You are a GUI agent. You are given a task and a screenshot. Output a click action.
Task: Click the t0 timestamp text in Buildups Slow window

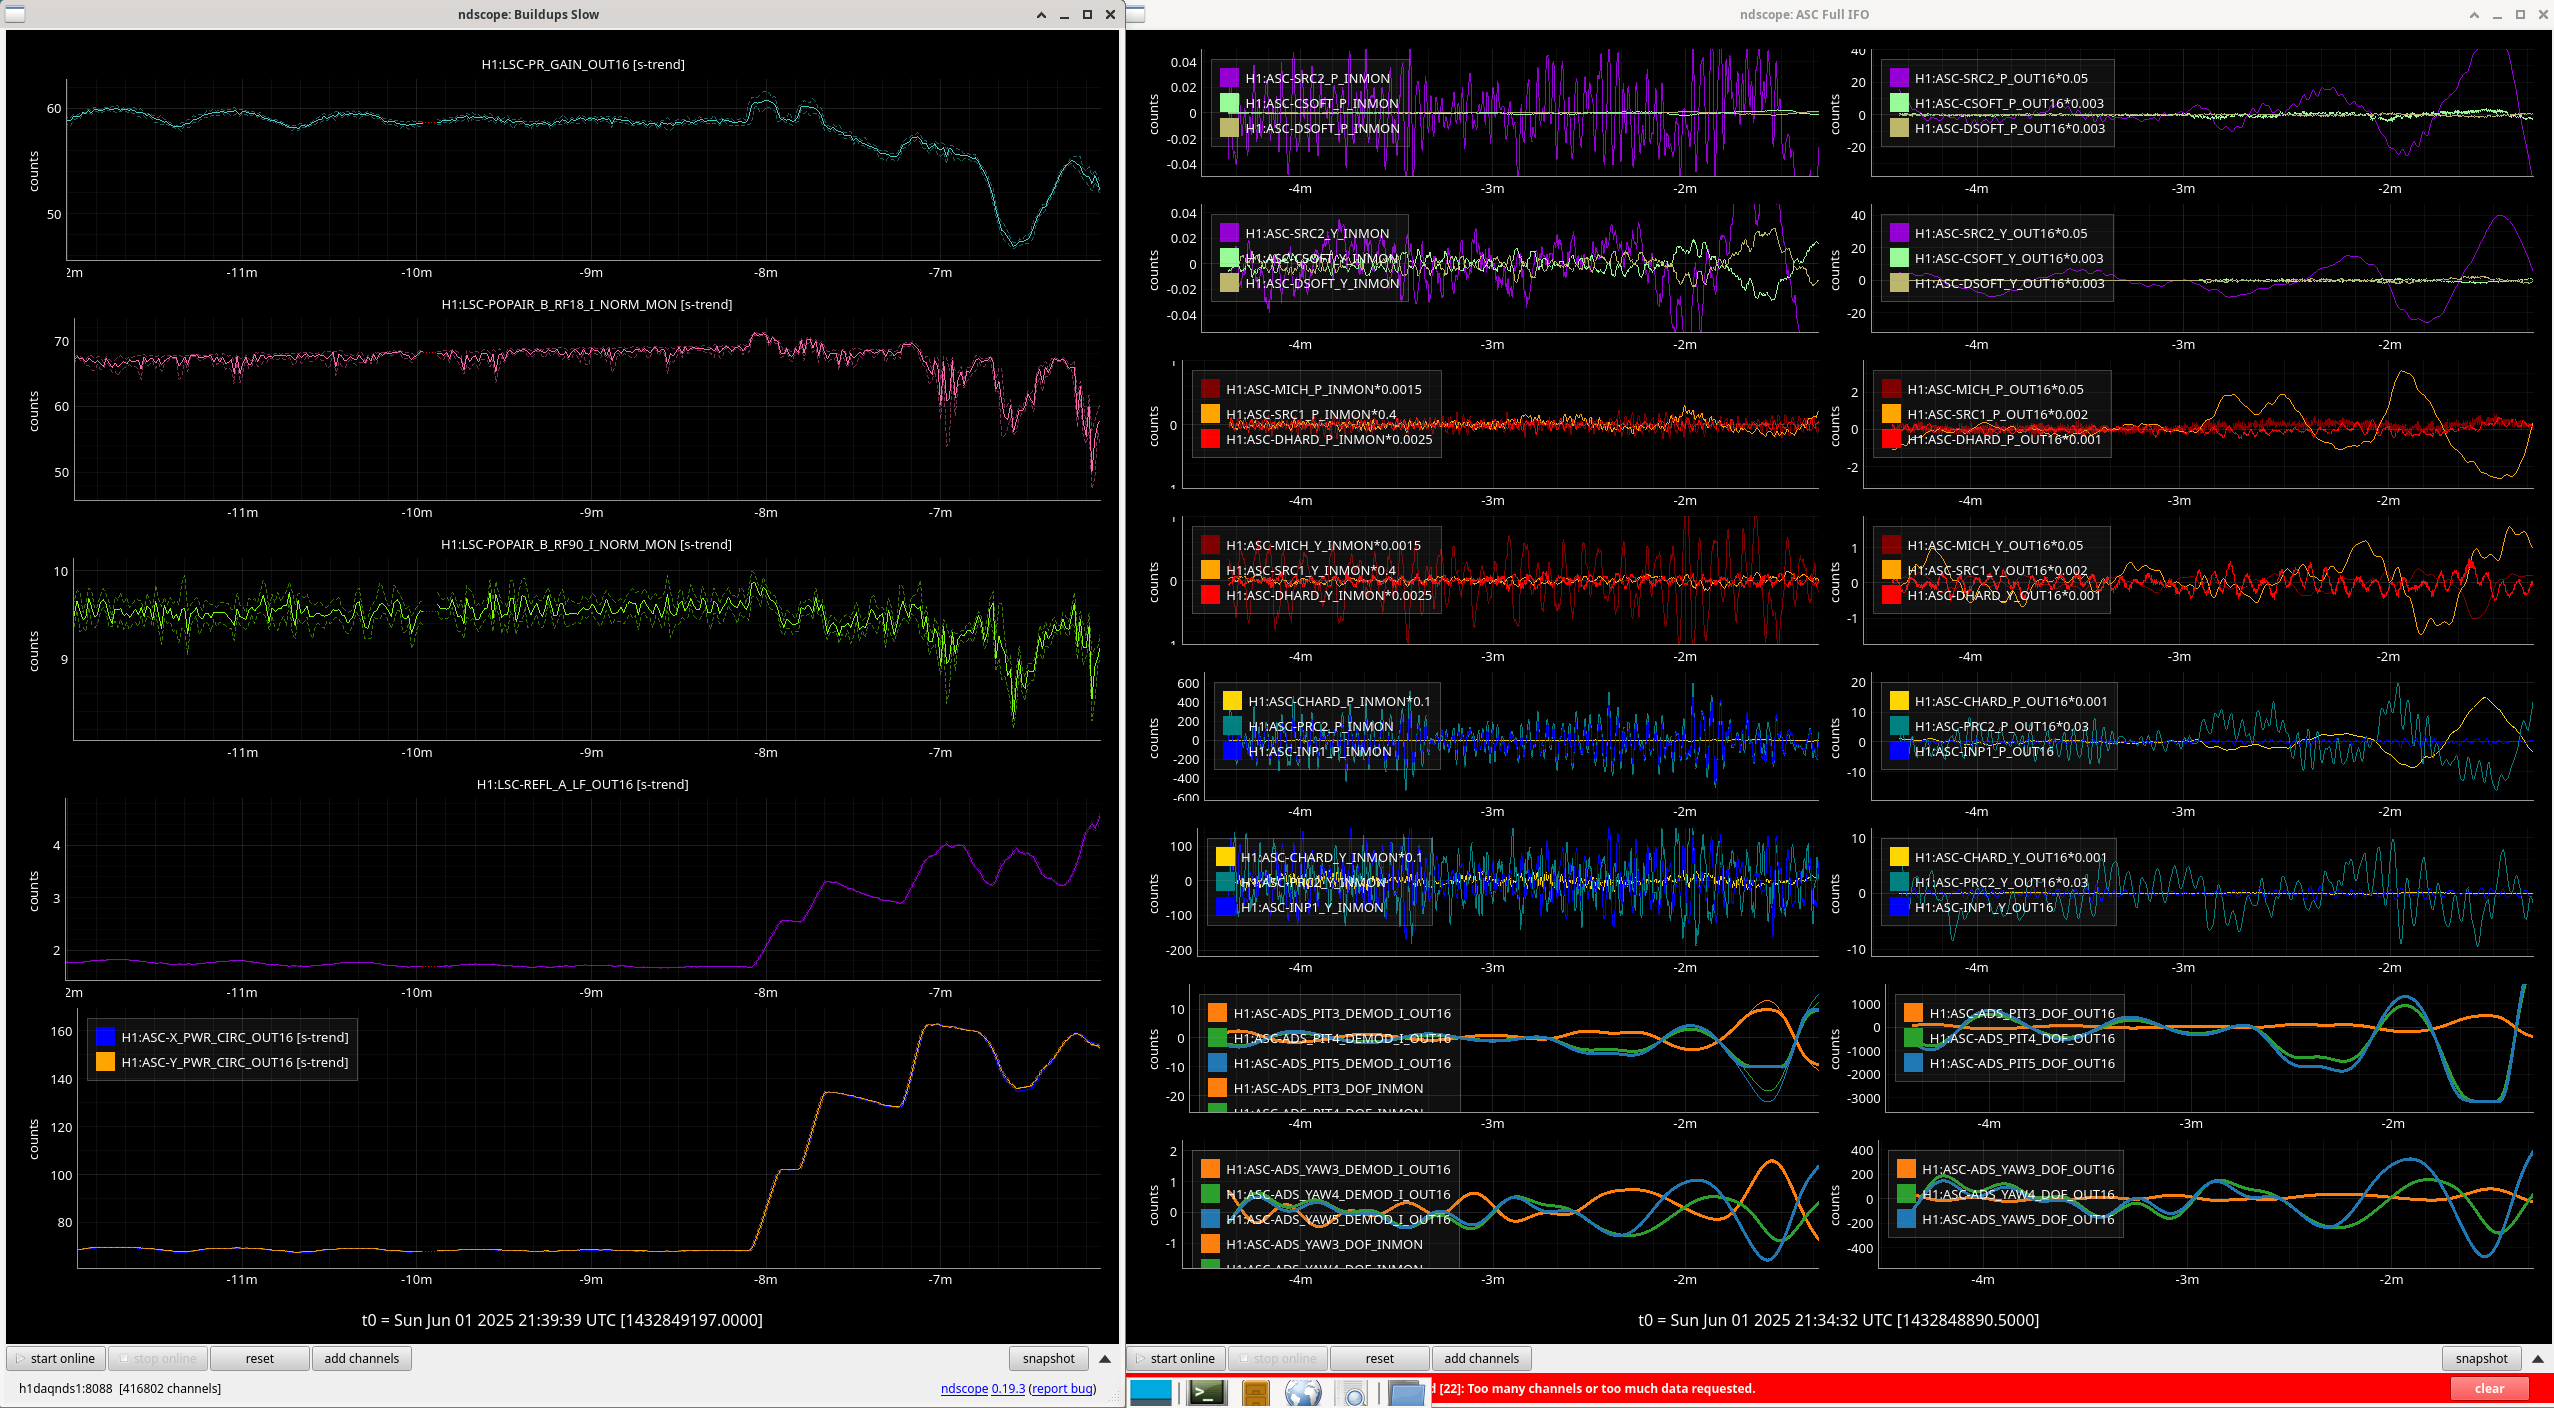pyautogui.click(x=562, y=1320)
